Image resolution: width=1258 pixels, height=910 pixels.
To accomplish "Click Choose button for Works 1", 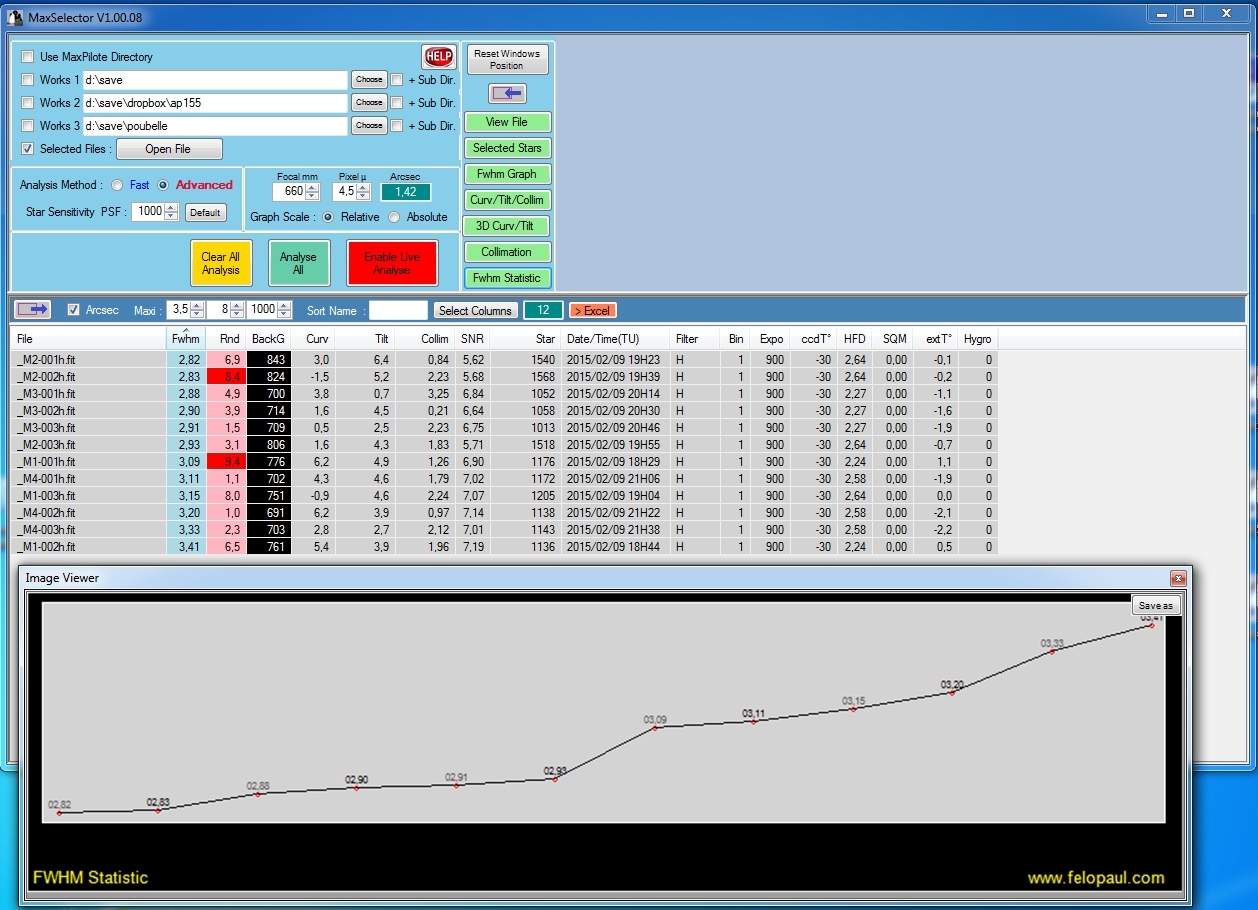I will (369, 79).
